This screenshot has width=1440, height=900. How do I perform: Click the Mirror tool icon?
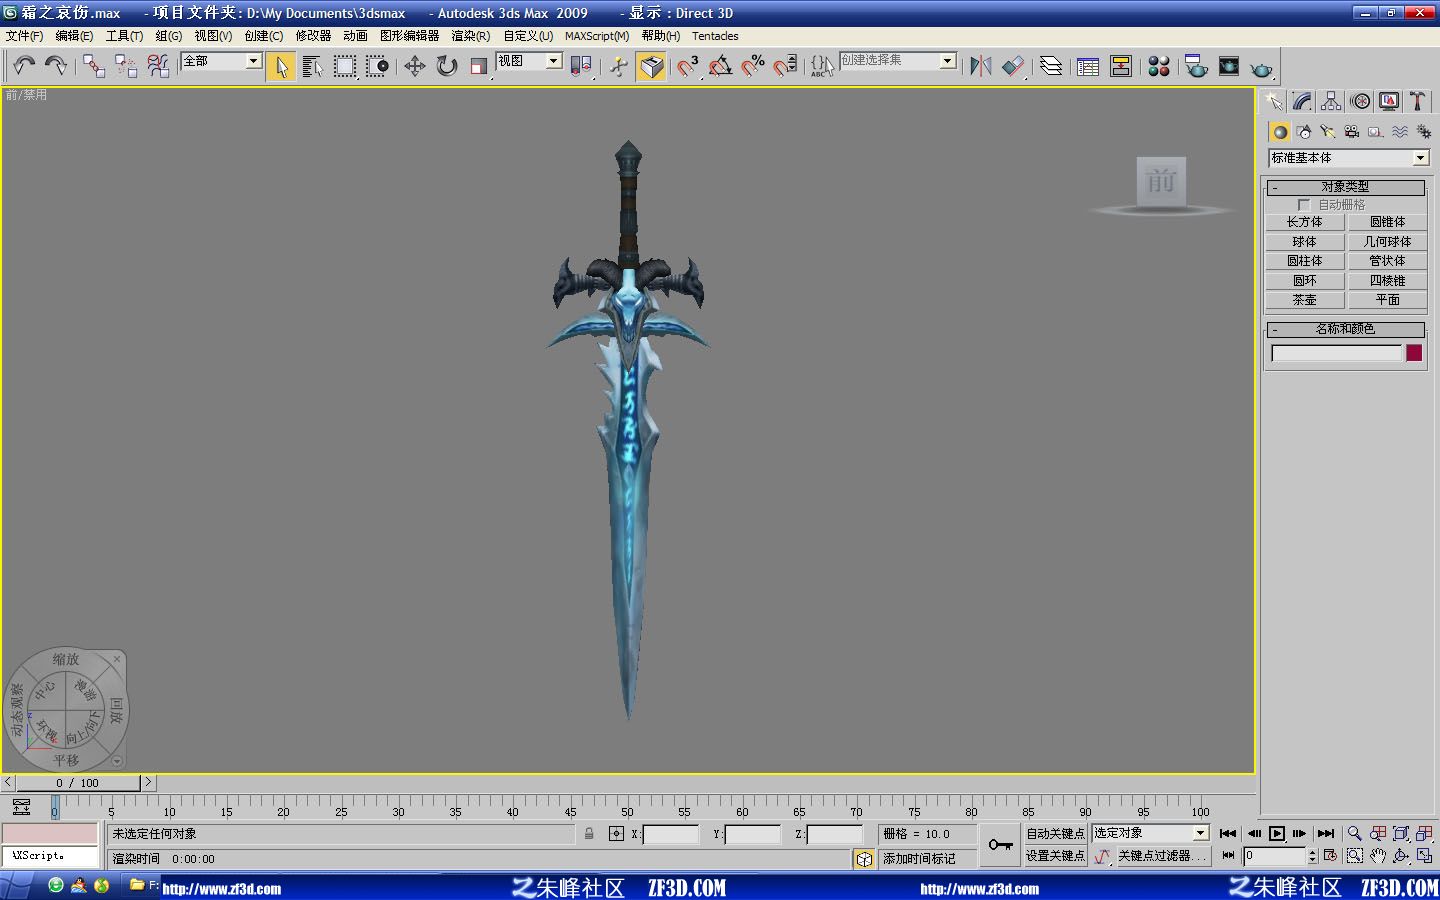coord(981,66)
